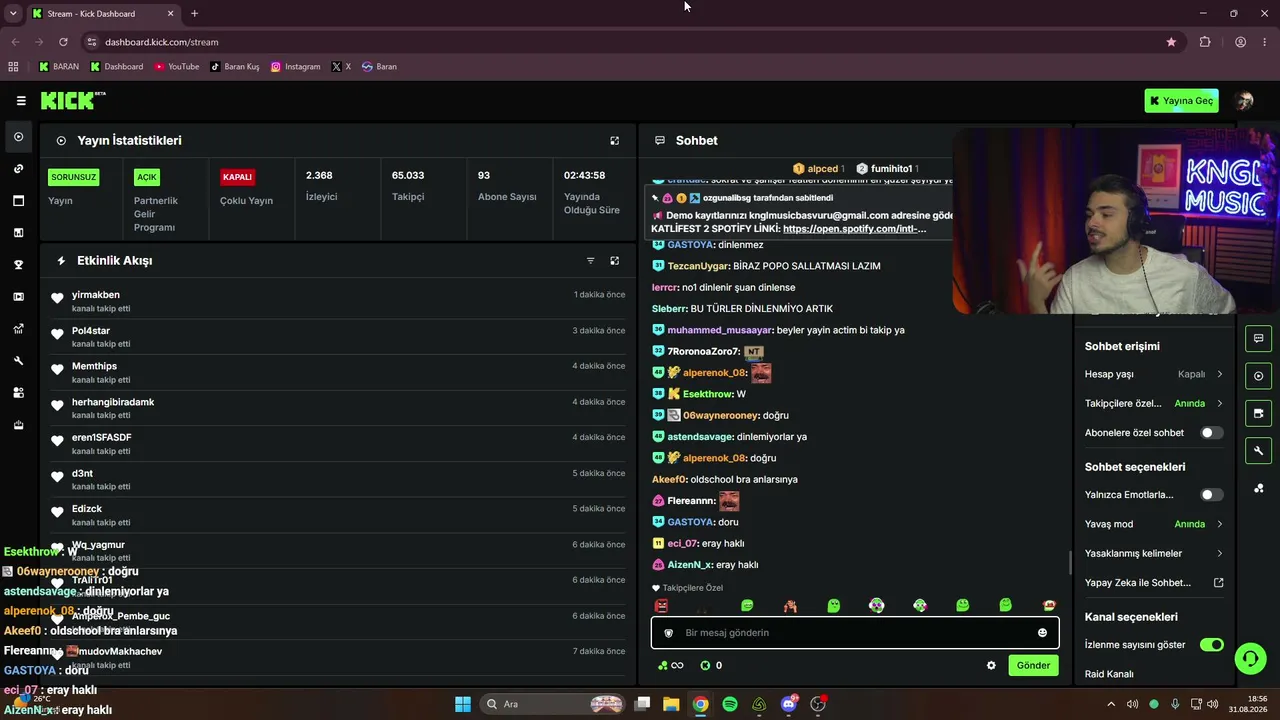Viewport: 1280px width, 720px height.
Task: Filter the Etkinlik Akışı activity feed
Action: click(590, 261)
